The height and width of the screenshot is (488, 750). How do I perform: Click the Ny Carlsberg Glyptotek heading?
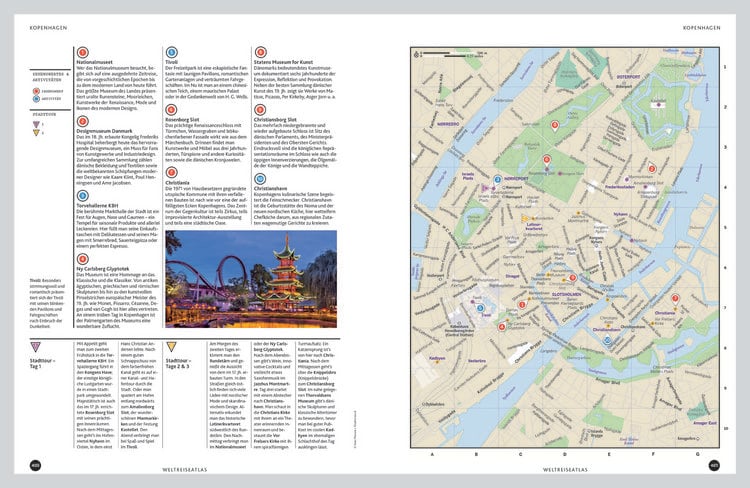coord(103,269)
